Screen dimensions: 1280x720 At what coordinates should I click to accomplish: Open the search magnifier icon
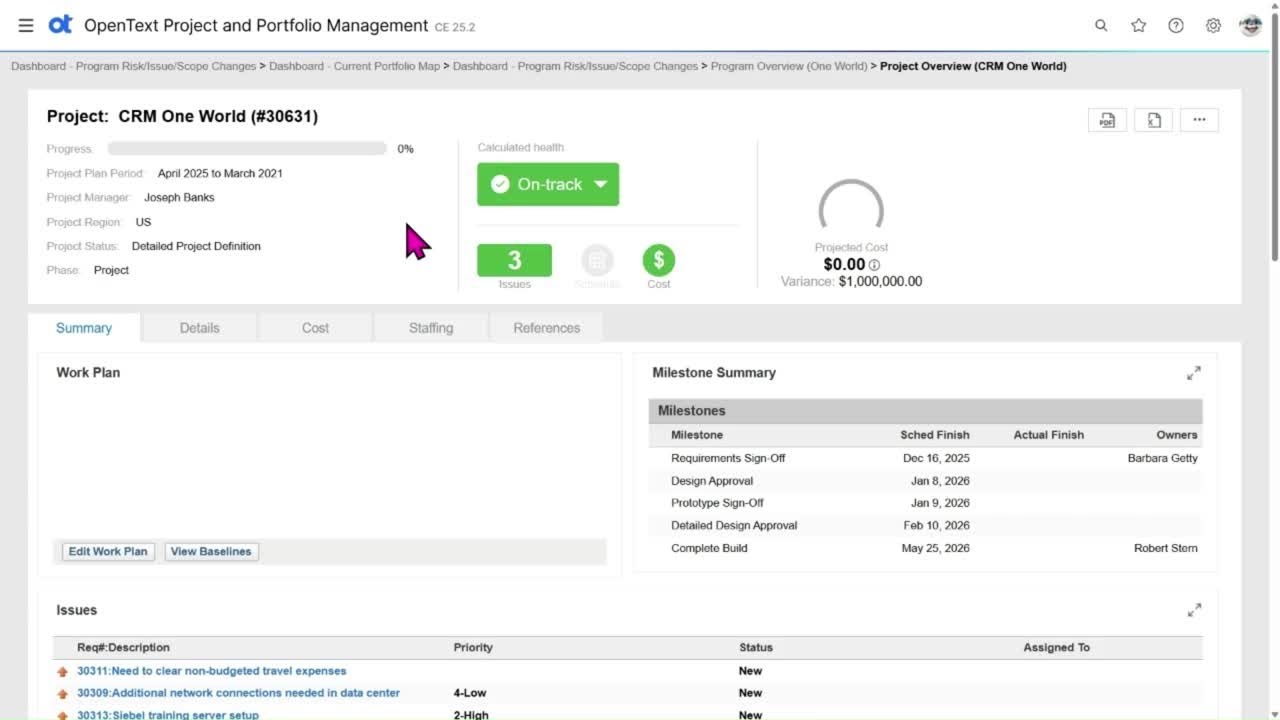pos(1101,26)
